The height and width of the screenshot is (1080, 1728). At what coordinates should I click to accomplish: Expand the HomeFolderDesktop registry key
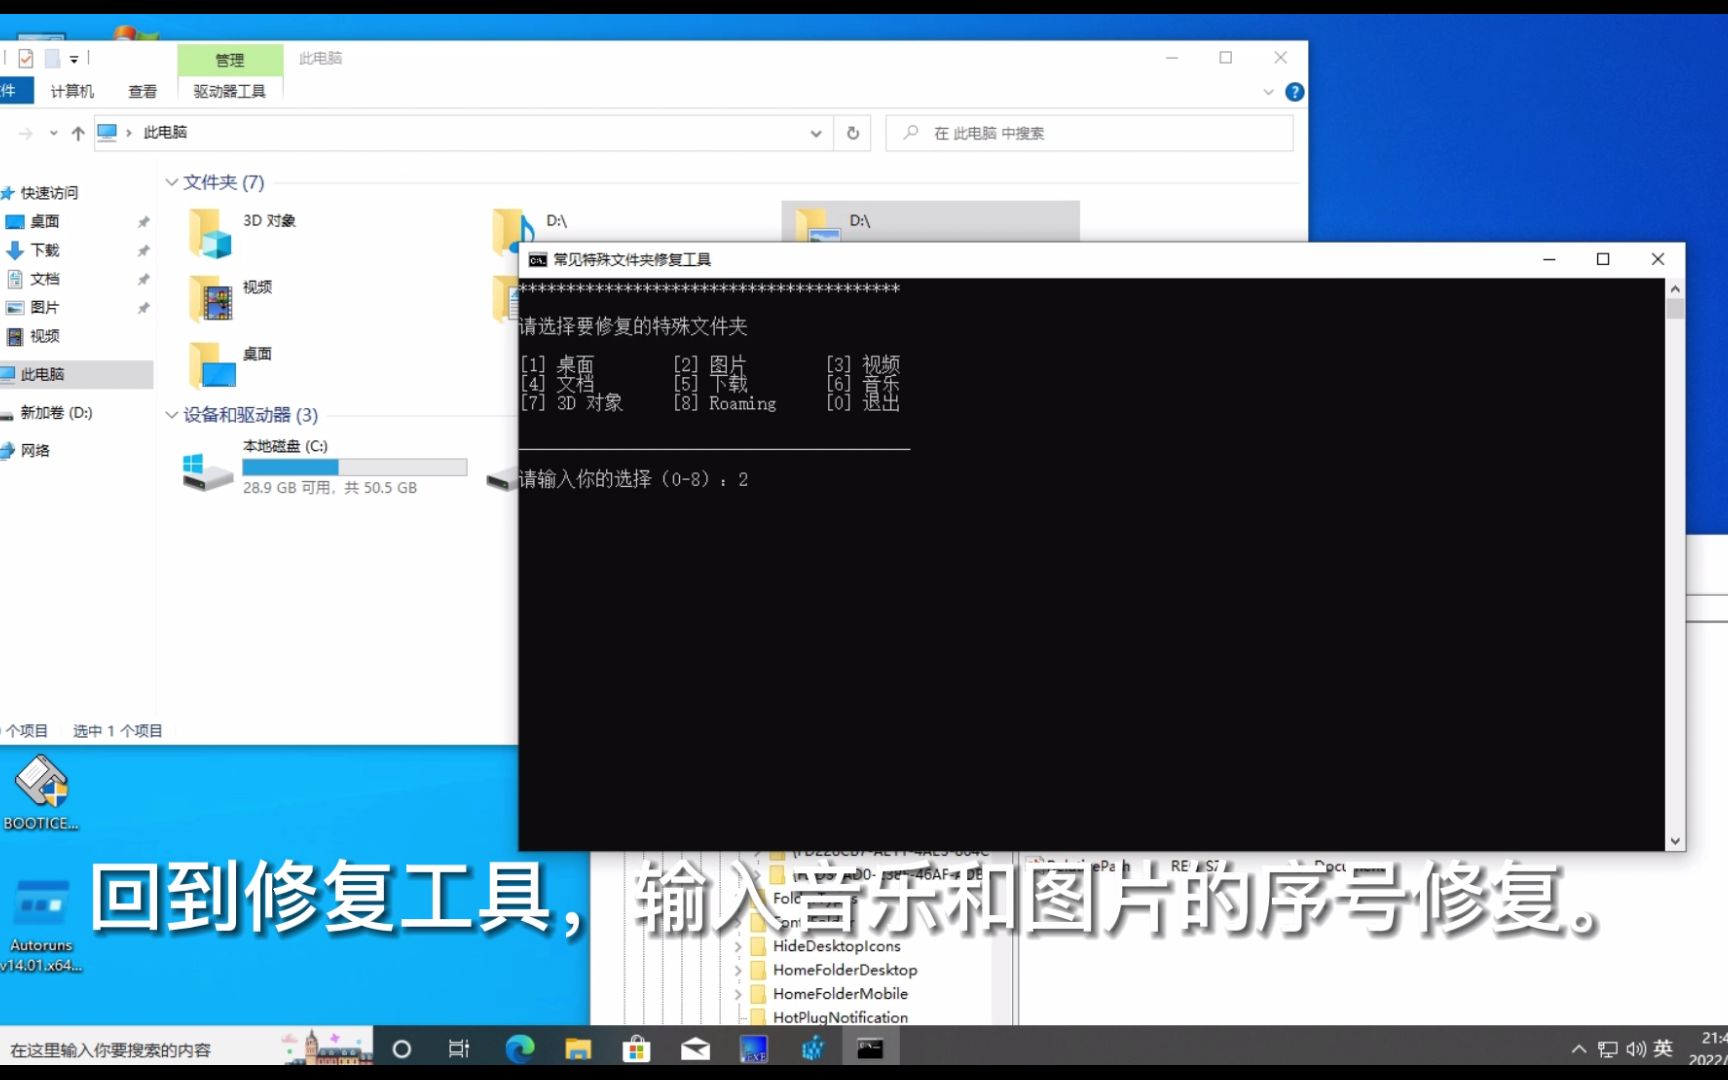(x=738, y=970)
